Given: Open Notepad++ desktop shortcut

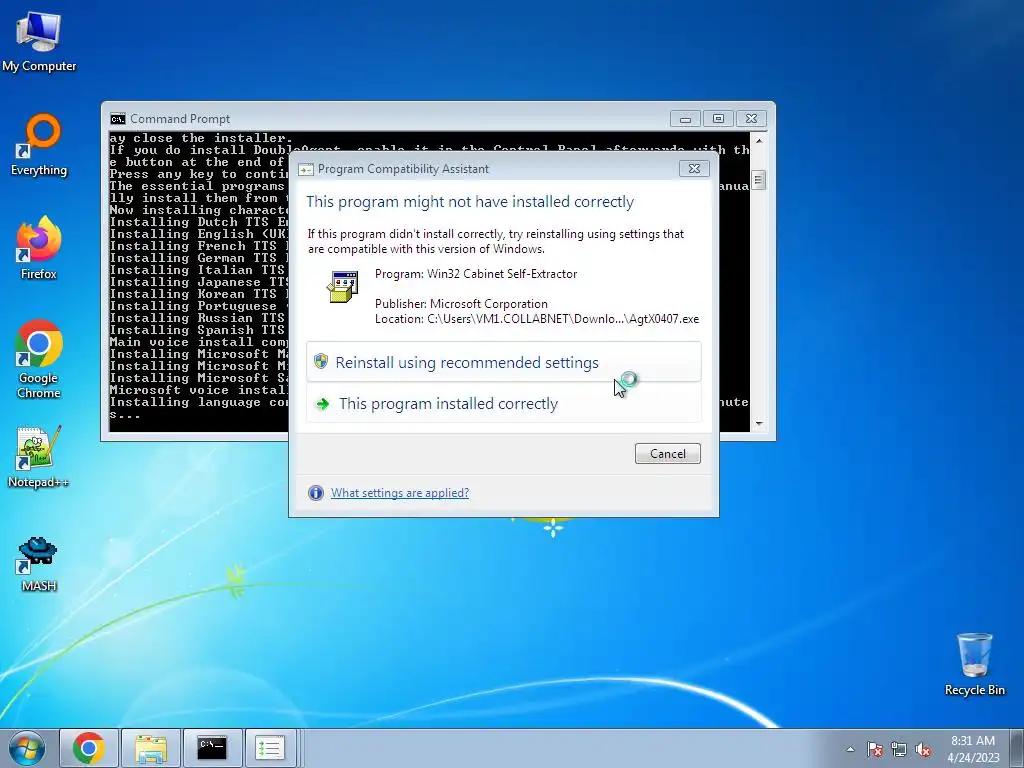Looking at the screenshot, I should pyautogui.click(x=39, y=457).
